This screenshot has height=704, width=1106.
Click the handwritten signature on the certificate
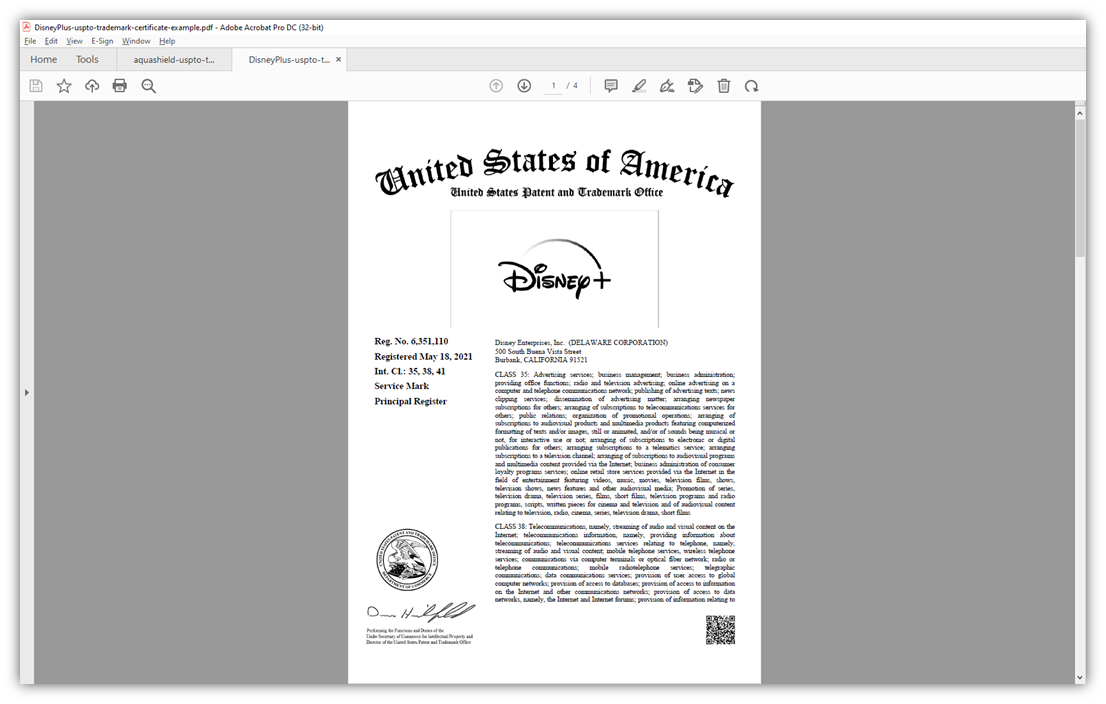pyautogui.click(x=420, y=612)
